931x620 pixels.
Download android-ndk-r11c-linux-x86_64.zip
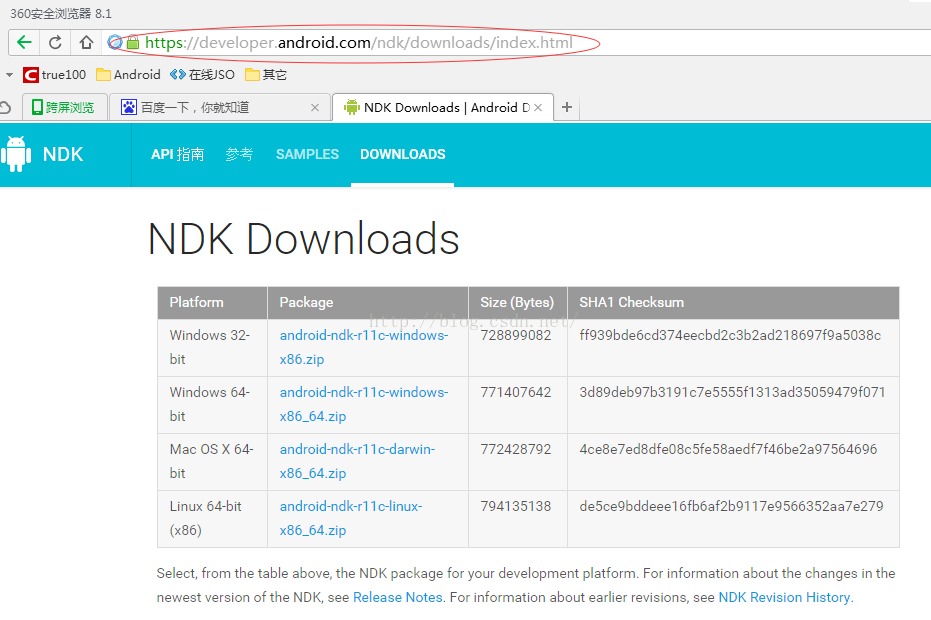(x=351, y=518)
